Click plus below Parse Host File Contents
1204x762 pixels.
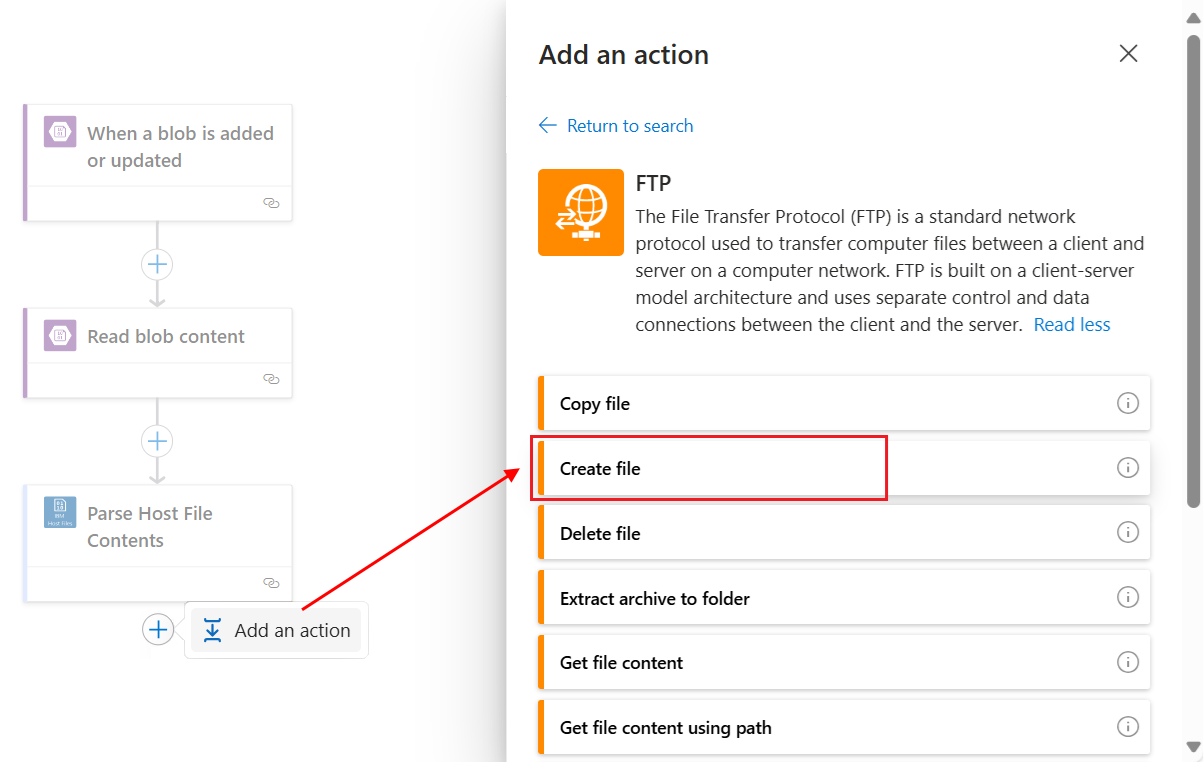coord(158,630)
